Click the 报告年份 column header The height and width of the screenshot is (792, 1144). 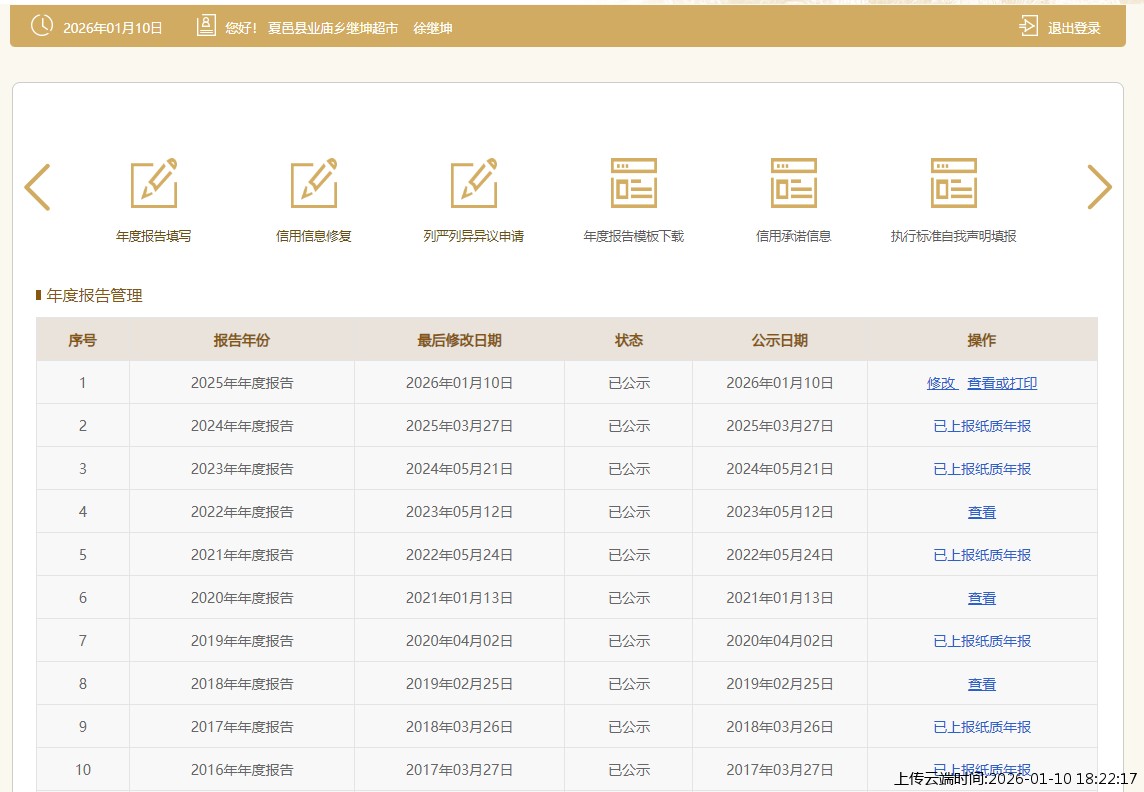(x=241, y=340)
